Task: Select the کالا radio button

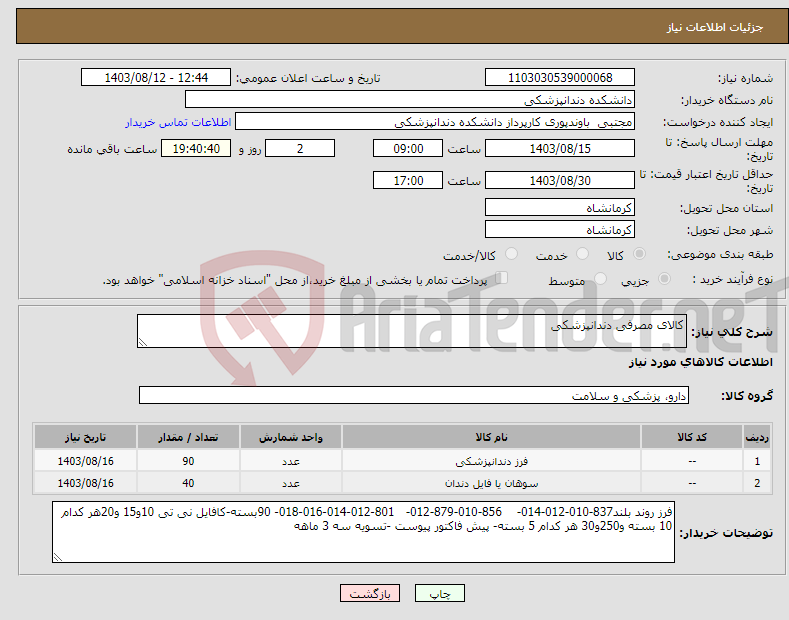Action: [639, 254]
